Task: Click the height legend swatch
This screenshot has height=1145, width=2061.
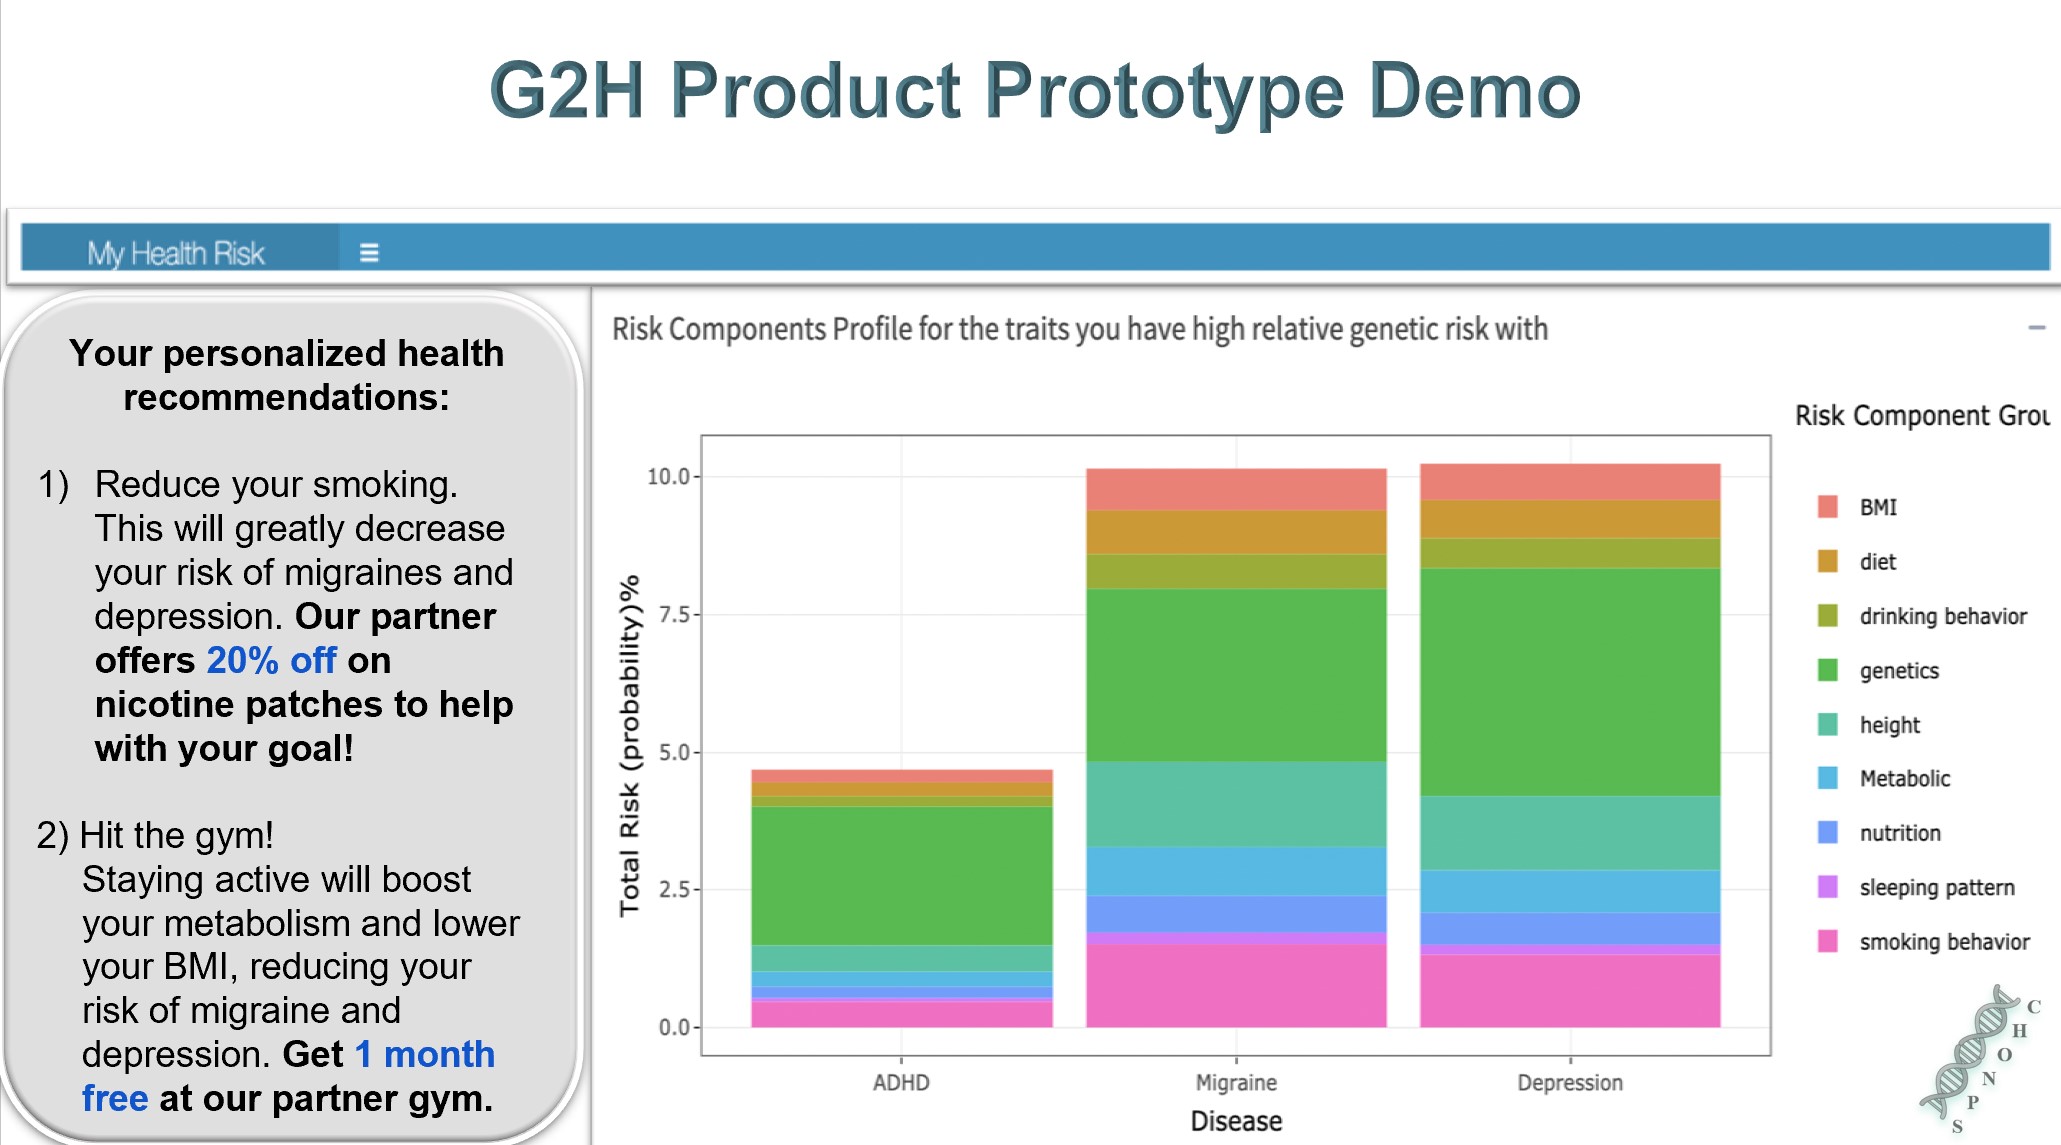Action: pyautogui.click(x=1827, y=724)
